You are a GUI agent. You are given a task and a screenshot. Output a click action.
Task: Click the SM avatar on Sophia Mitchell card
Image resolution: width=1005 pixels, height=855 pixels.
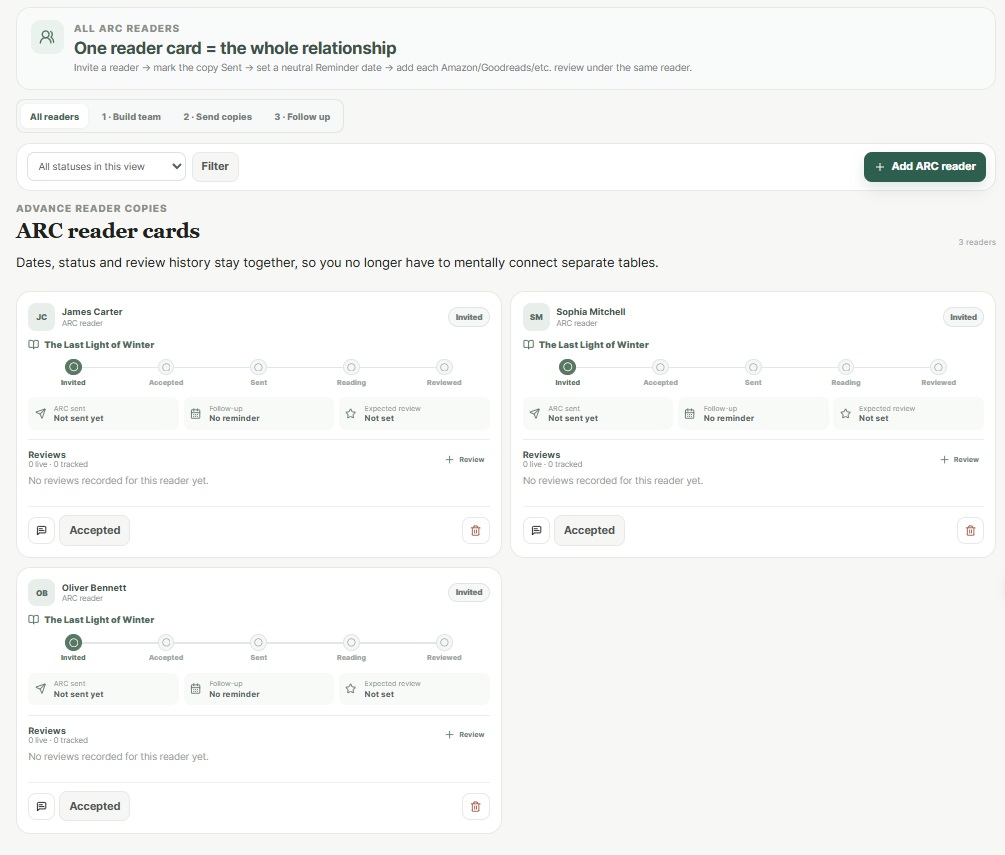pyautogui.click(x=536, y=317)
